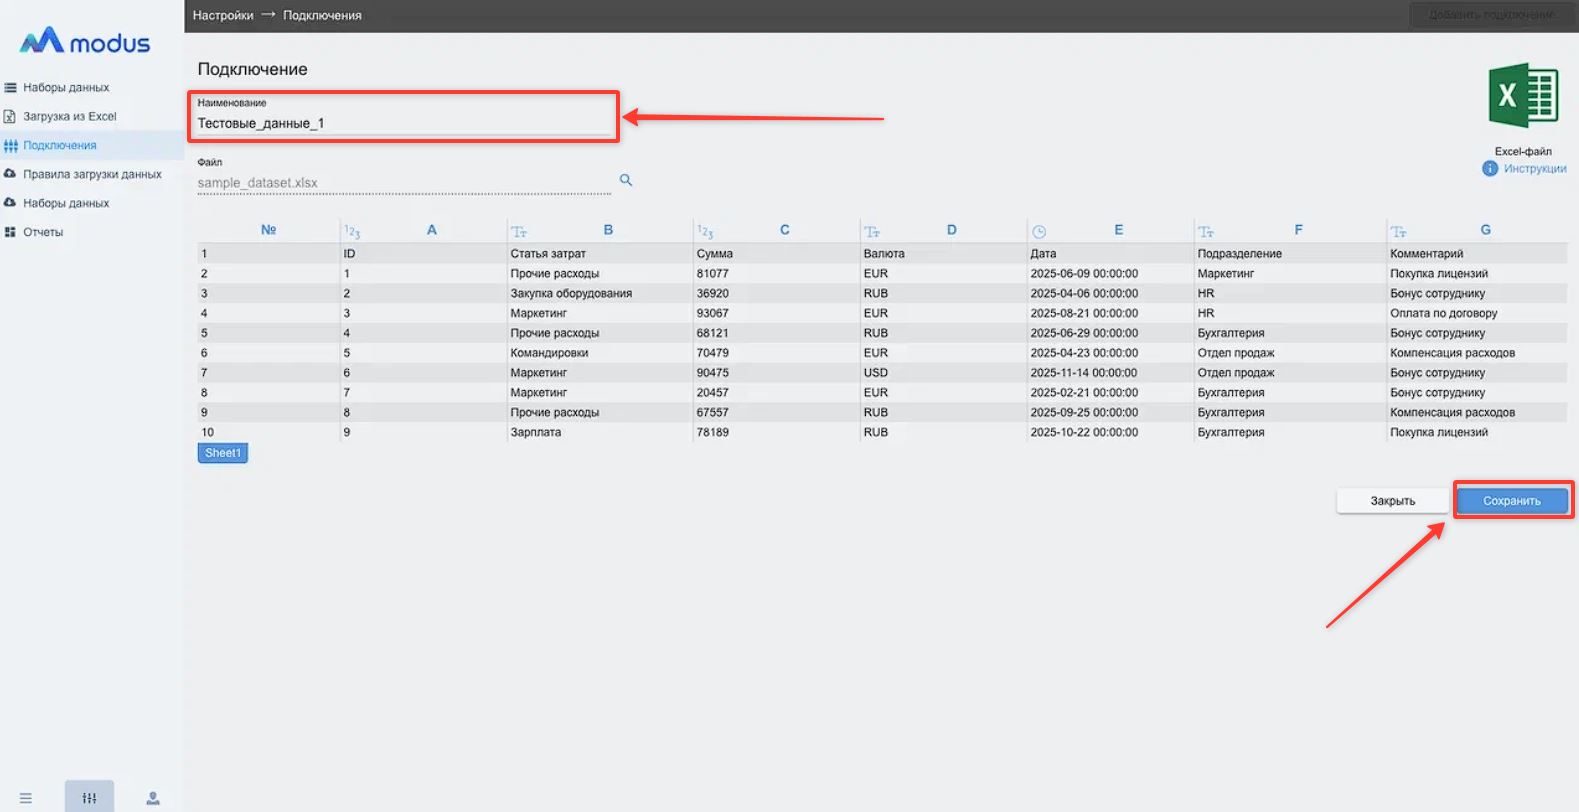Select the Sheet1 tab

click(222, 453)
